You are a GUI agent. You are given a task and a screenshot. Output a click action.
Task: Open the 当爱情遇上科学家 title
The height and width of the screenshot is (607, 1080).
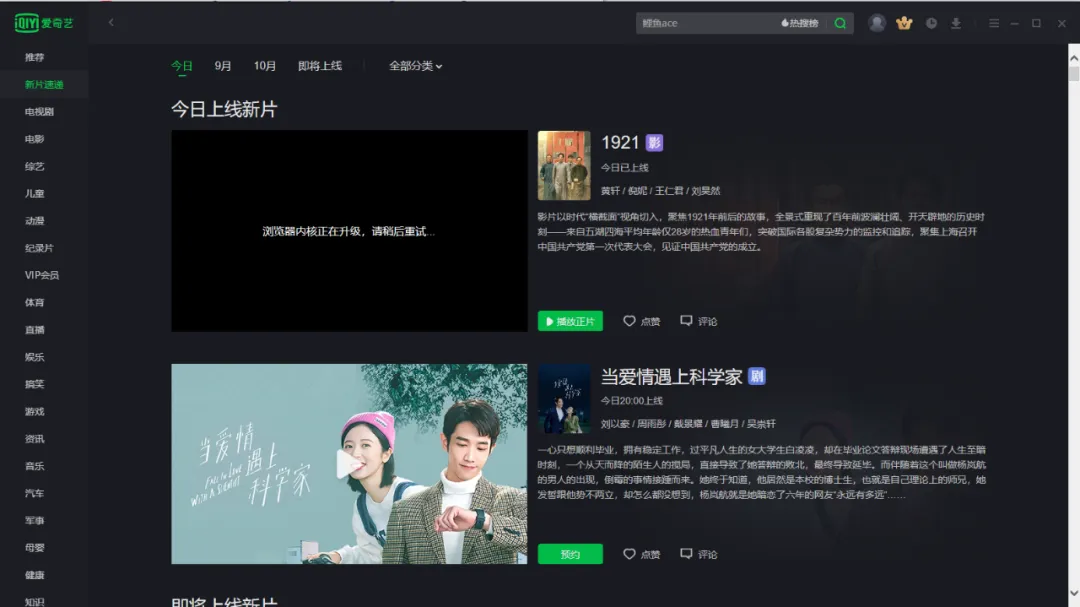tap(671, 376)
